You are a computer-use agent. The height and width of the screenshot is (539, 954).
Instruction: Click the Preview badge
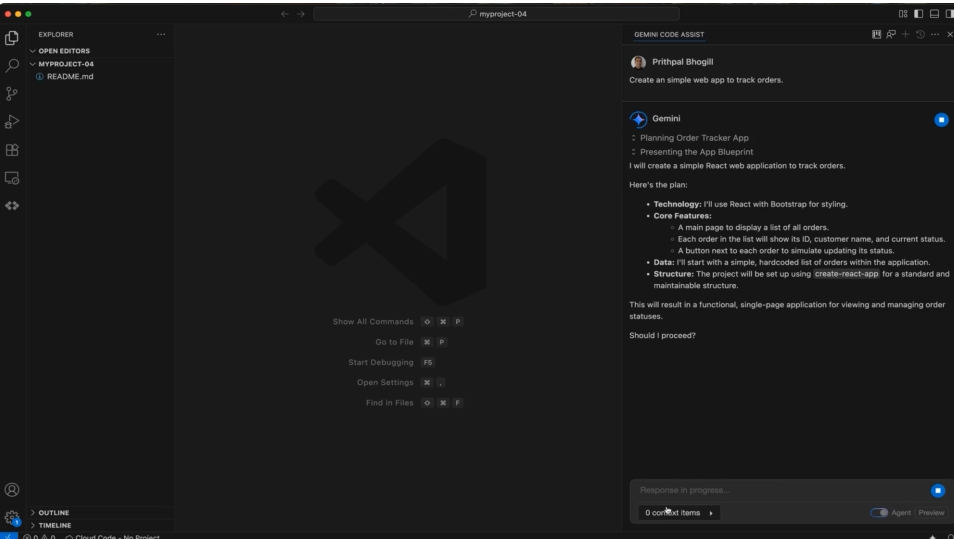(x=931, y=513)
